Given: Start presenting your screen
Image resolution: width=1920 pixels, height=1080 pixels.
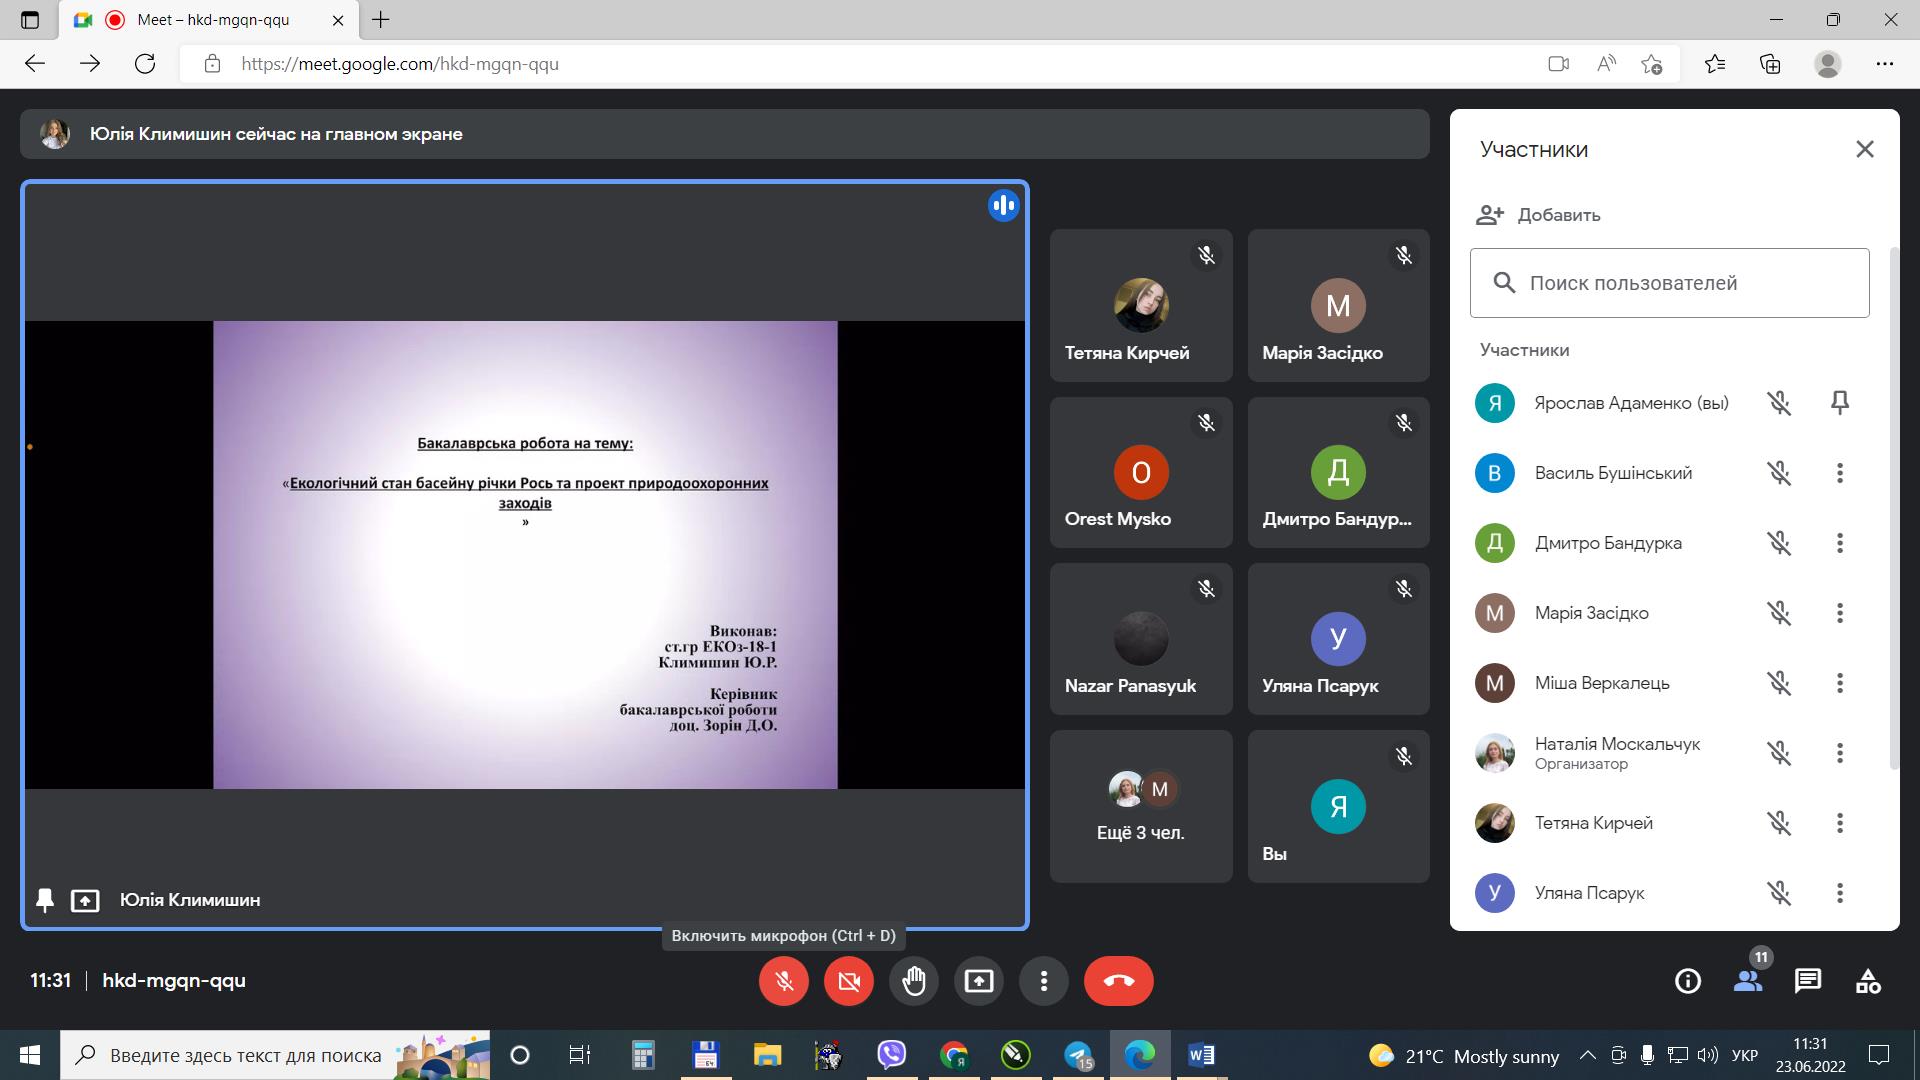Looking at the screenshot, I should (978, 981).
